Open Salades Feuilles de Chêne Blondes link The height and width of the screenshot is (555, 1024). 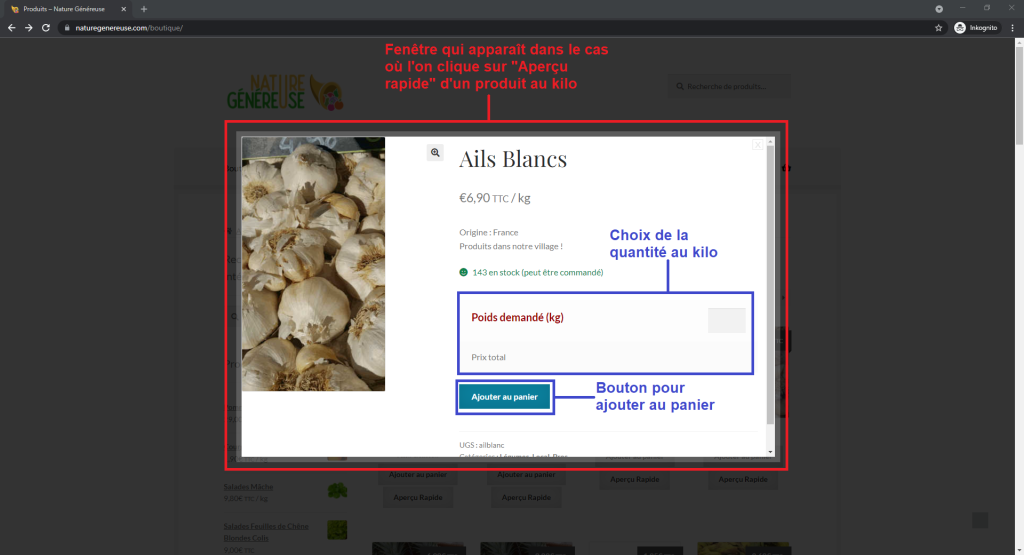click(266, 532)
